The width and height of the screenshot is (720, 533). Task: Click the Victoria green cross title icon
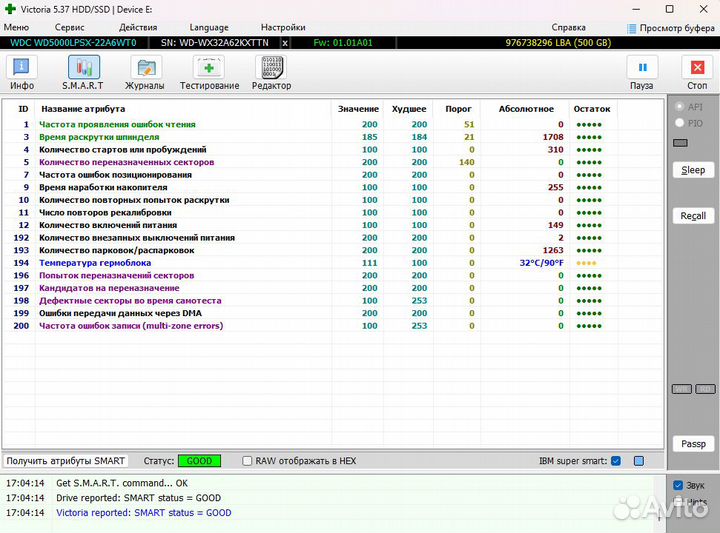coord(10,9)
